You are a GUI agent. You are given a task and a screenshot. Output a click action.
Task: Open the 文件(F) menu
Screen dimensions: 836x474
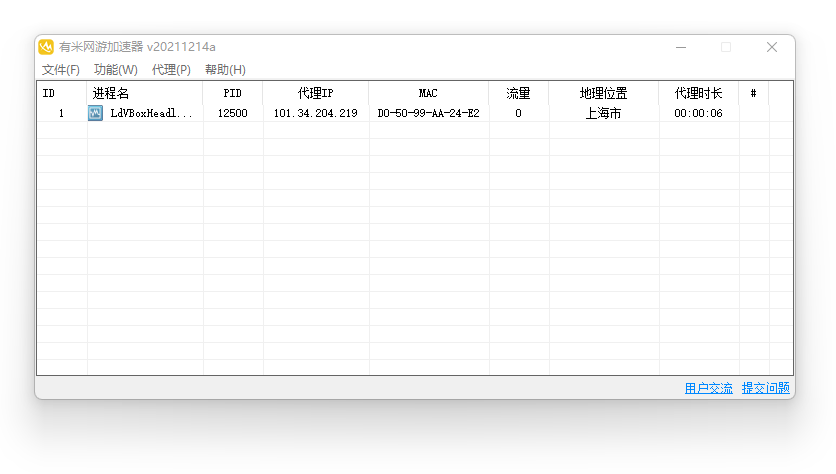[x=61, y=70]
